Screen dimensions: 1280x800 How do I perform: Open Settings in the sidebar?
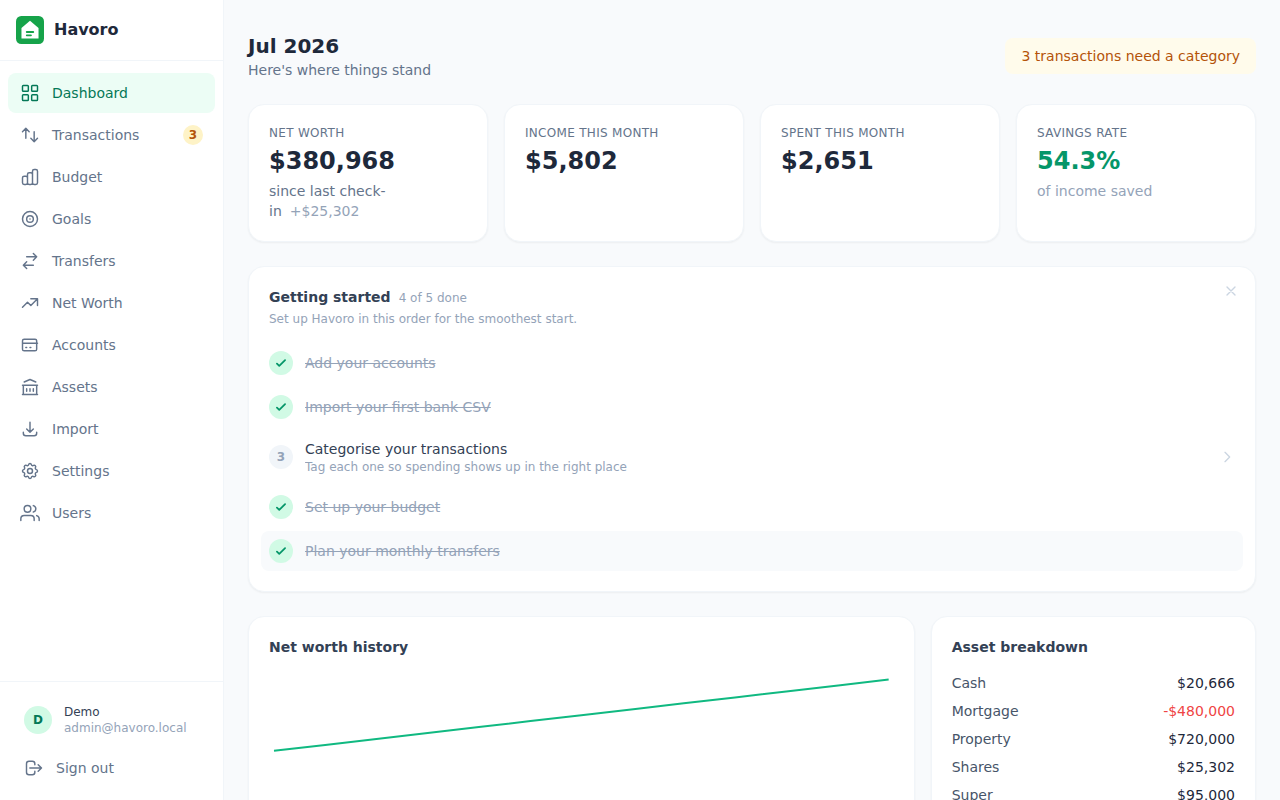coord(111,471)
